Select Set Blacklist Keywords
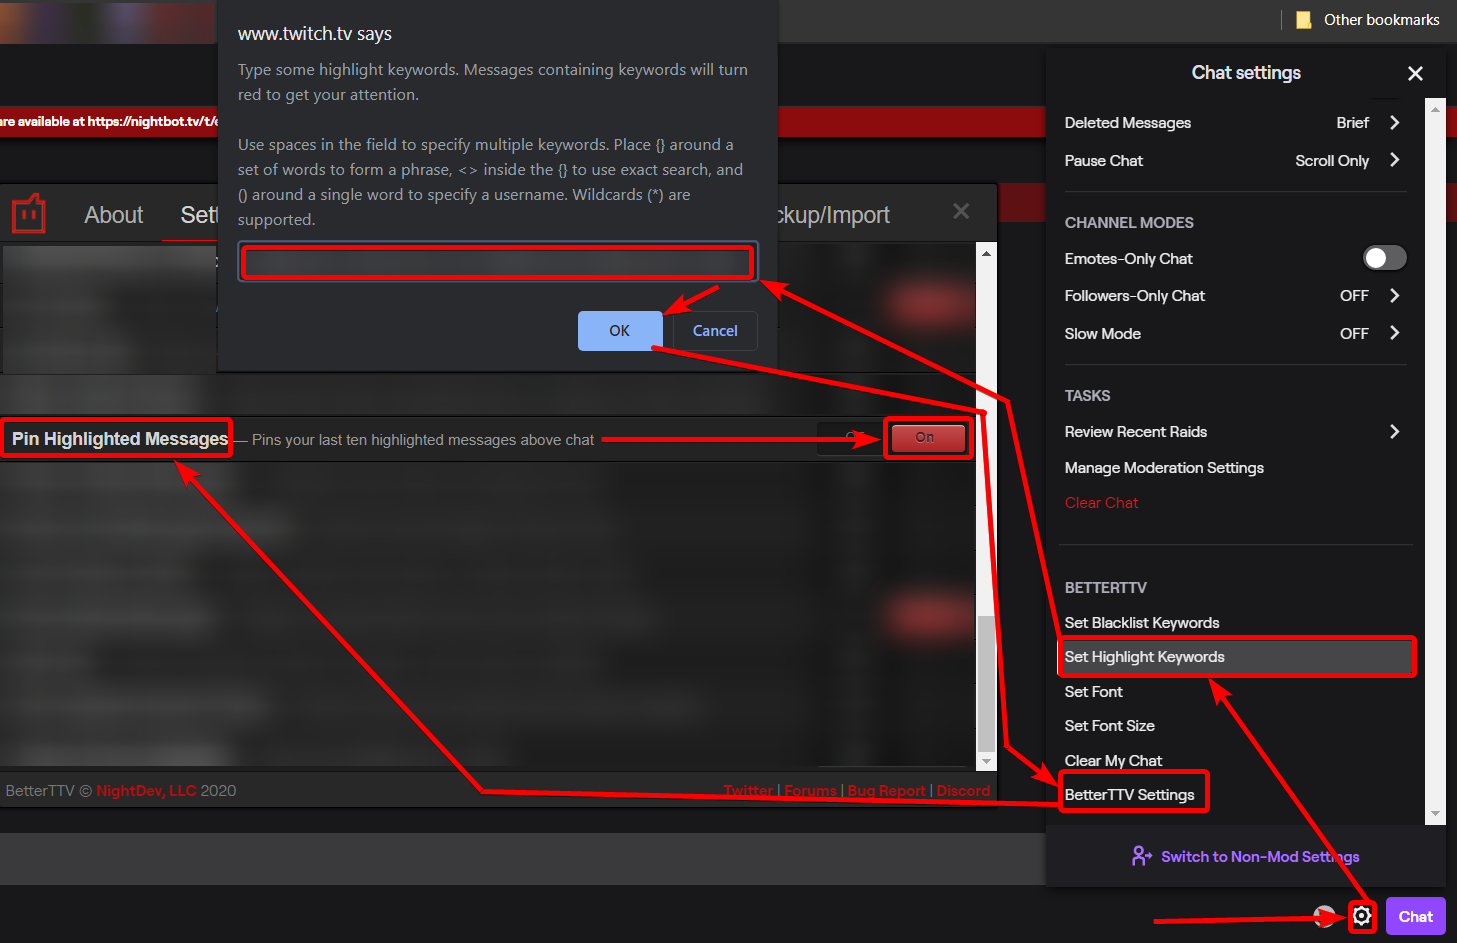This screenshot has width=1457, height=943. (1142, 622)
